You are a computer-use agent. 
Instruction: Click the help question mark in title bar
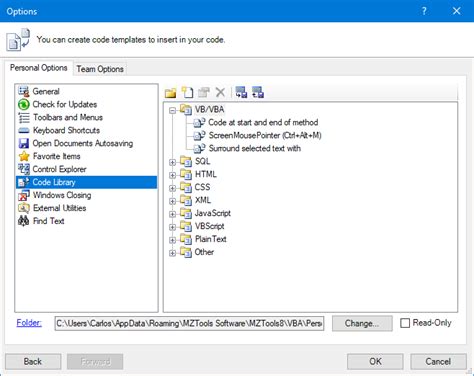424,11
